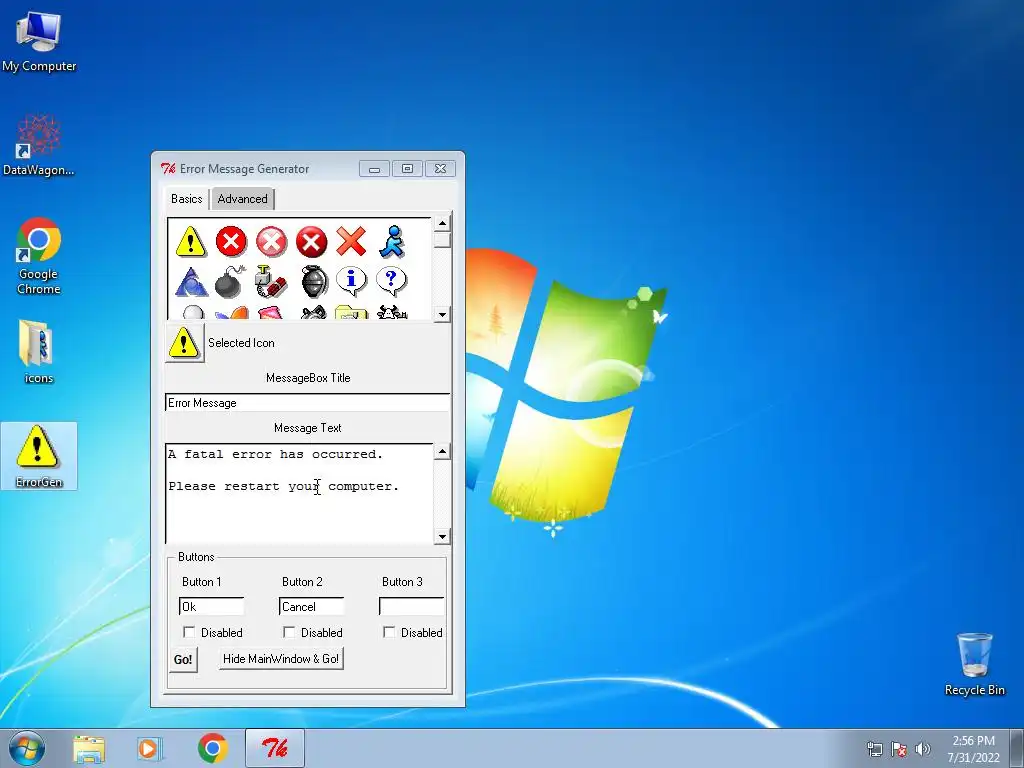Click the network tray icon

pos(874,749)
